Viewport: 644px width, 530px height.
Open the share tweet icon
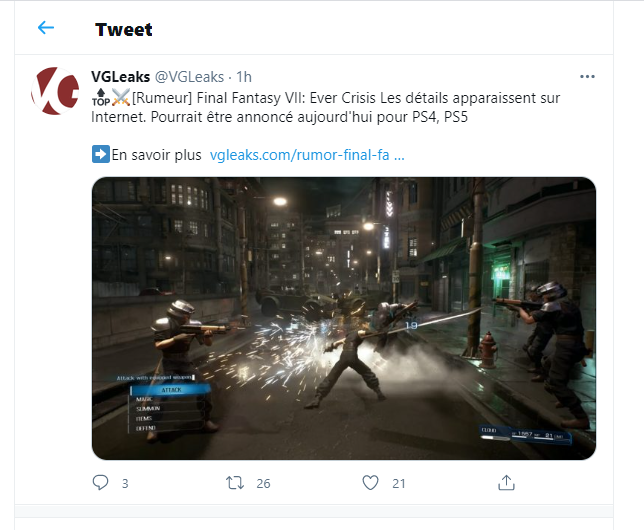tap(506, 483)
